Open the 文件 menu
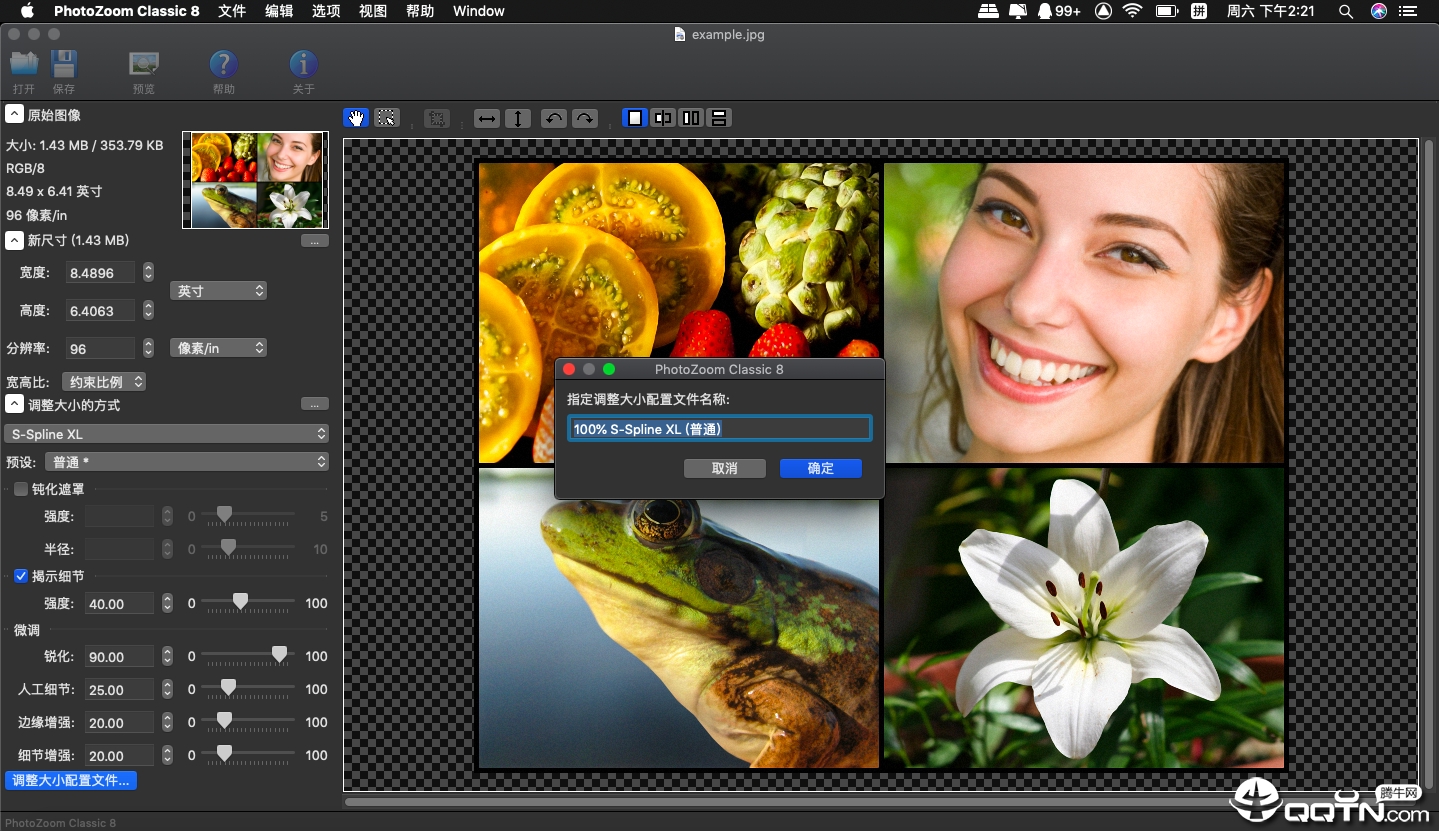 click(x=232, y=11)
